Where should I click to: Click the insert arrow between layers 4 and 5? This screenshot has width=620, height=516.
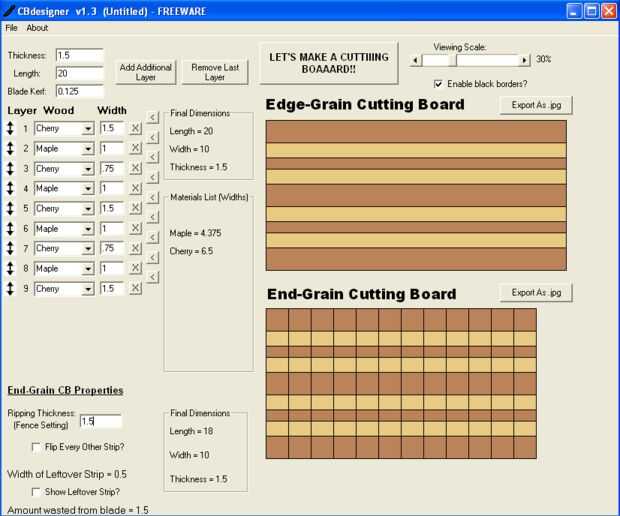pyautogui.click(x=153, y=197)
